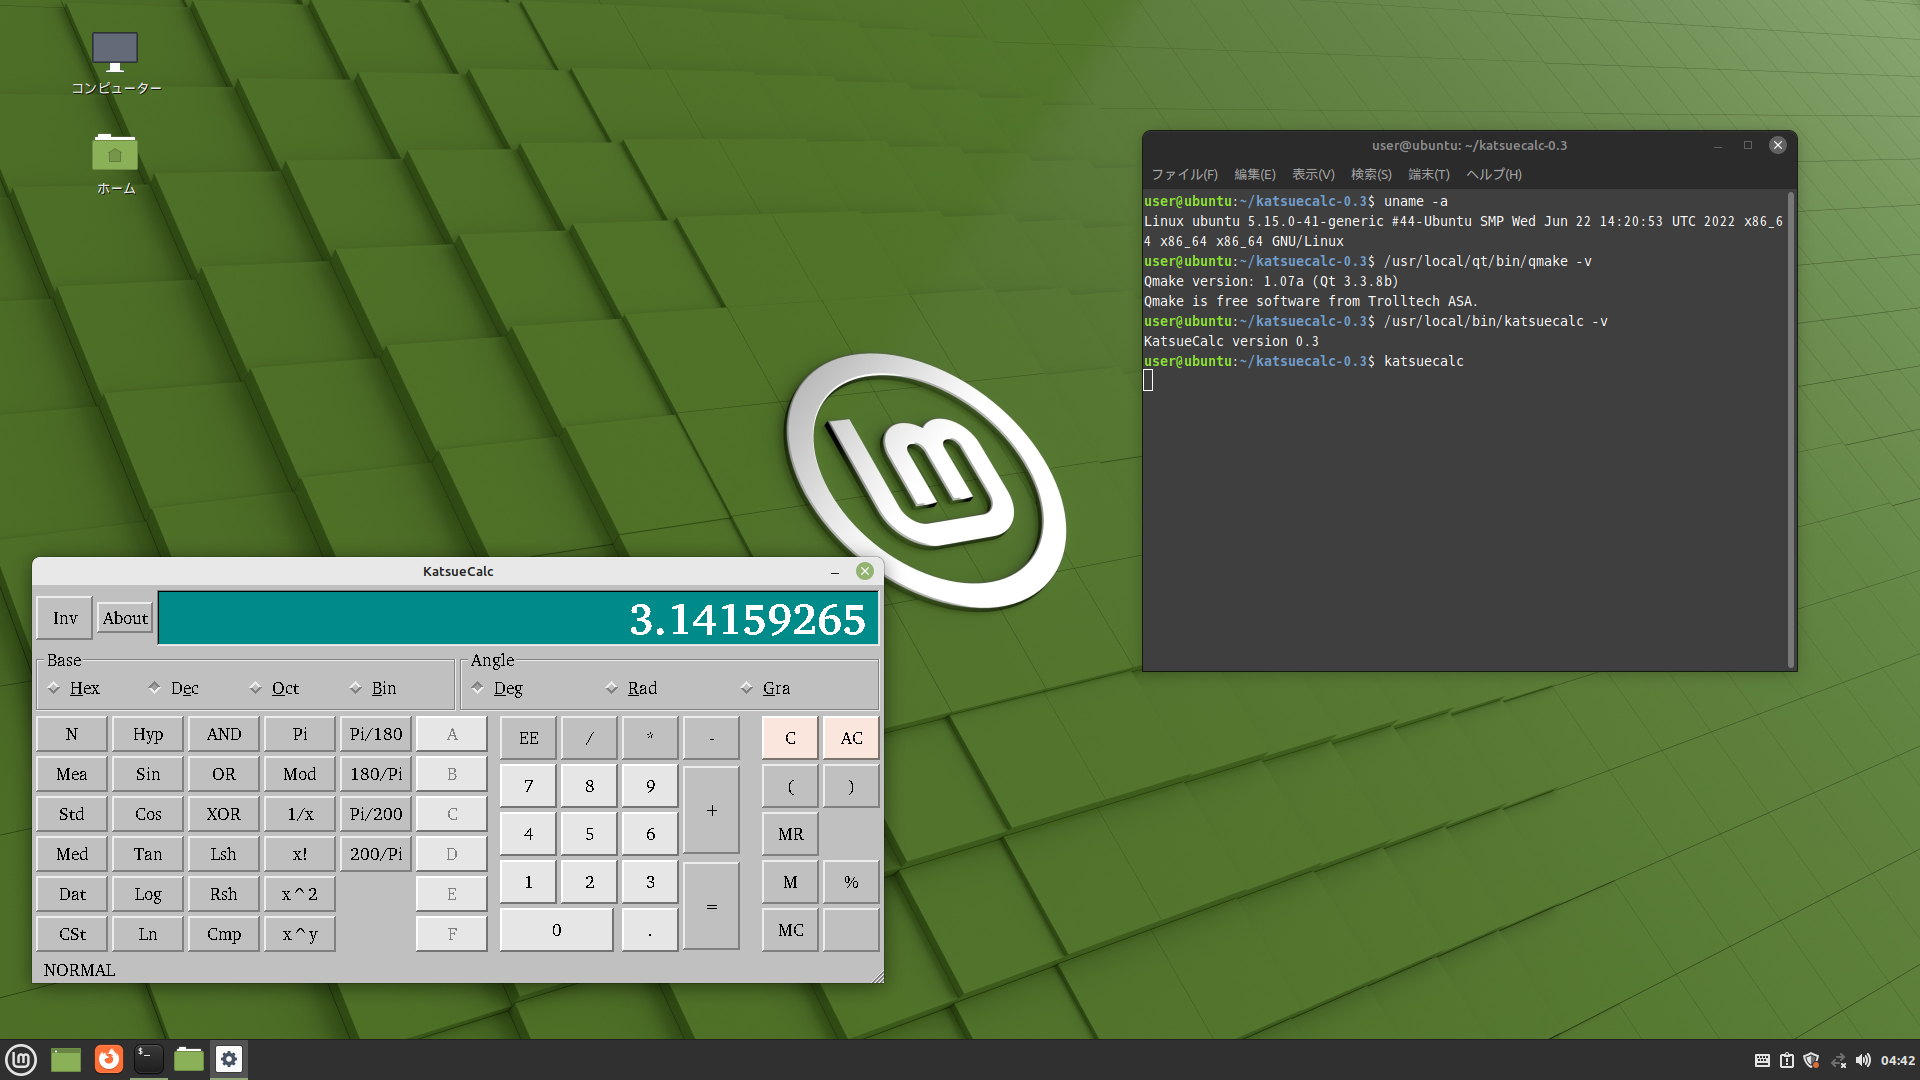Open the View menu in terminal
The width and height of the screenshot is (1920, 1080).
coord(1313,174)
